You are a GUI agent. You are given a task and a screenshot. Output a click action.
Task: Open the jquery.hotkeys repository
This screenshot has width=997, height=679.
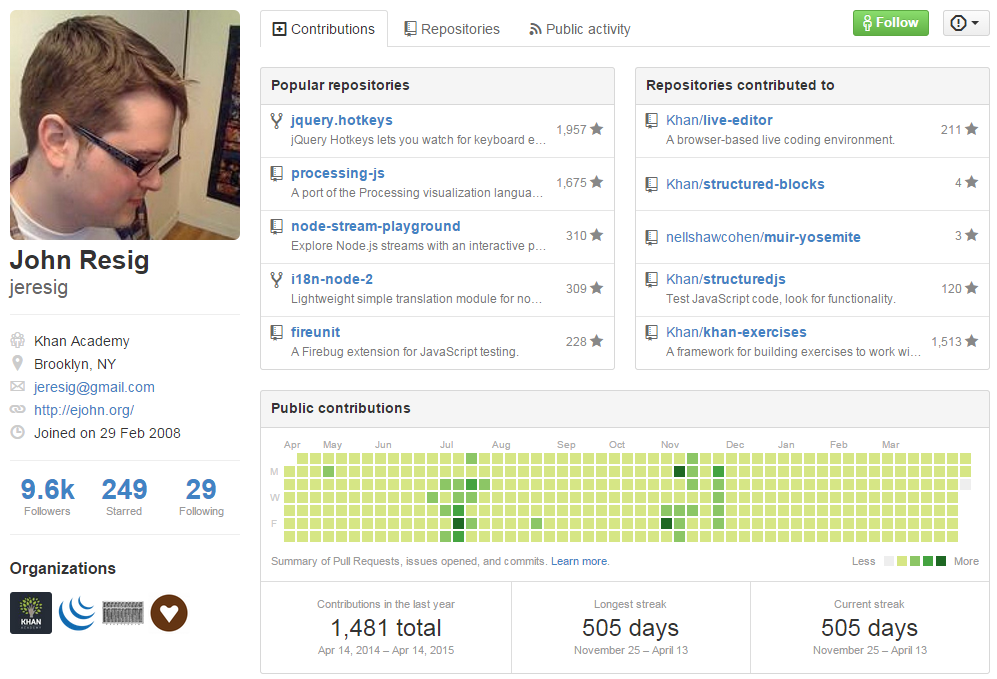341,120
